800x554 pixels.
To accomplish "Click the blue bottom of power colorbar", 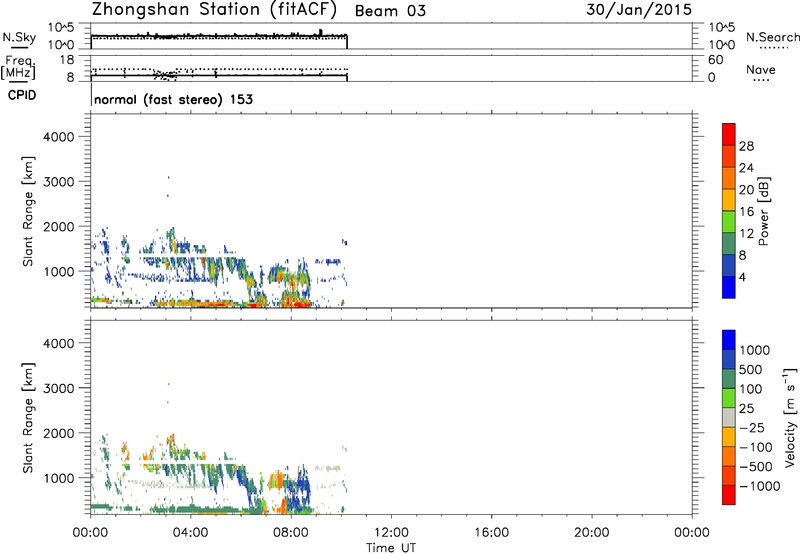I will [x=729, y=287].
